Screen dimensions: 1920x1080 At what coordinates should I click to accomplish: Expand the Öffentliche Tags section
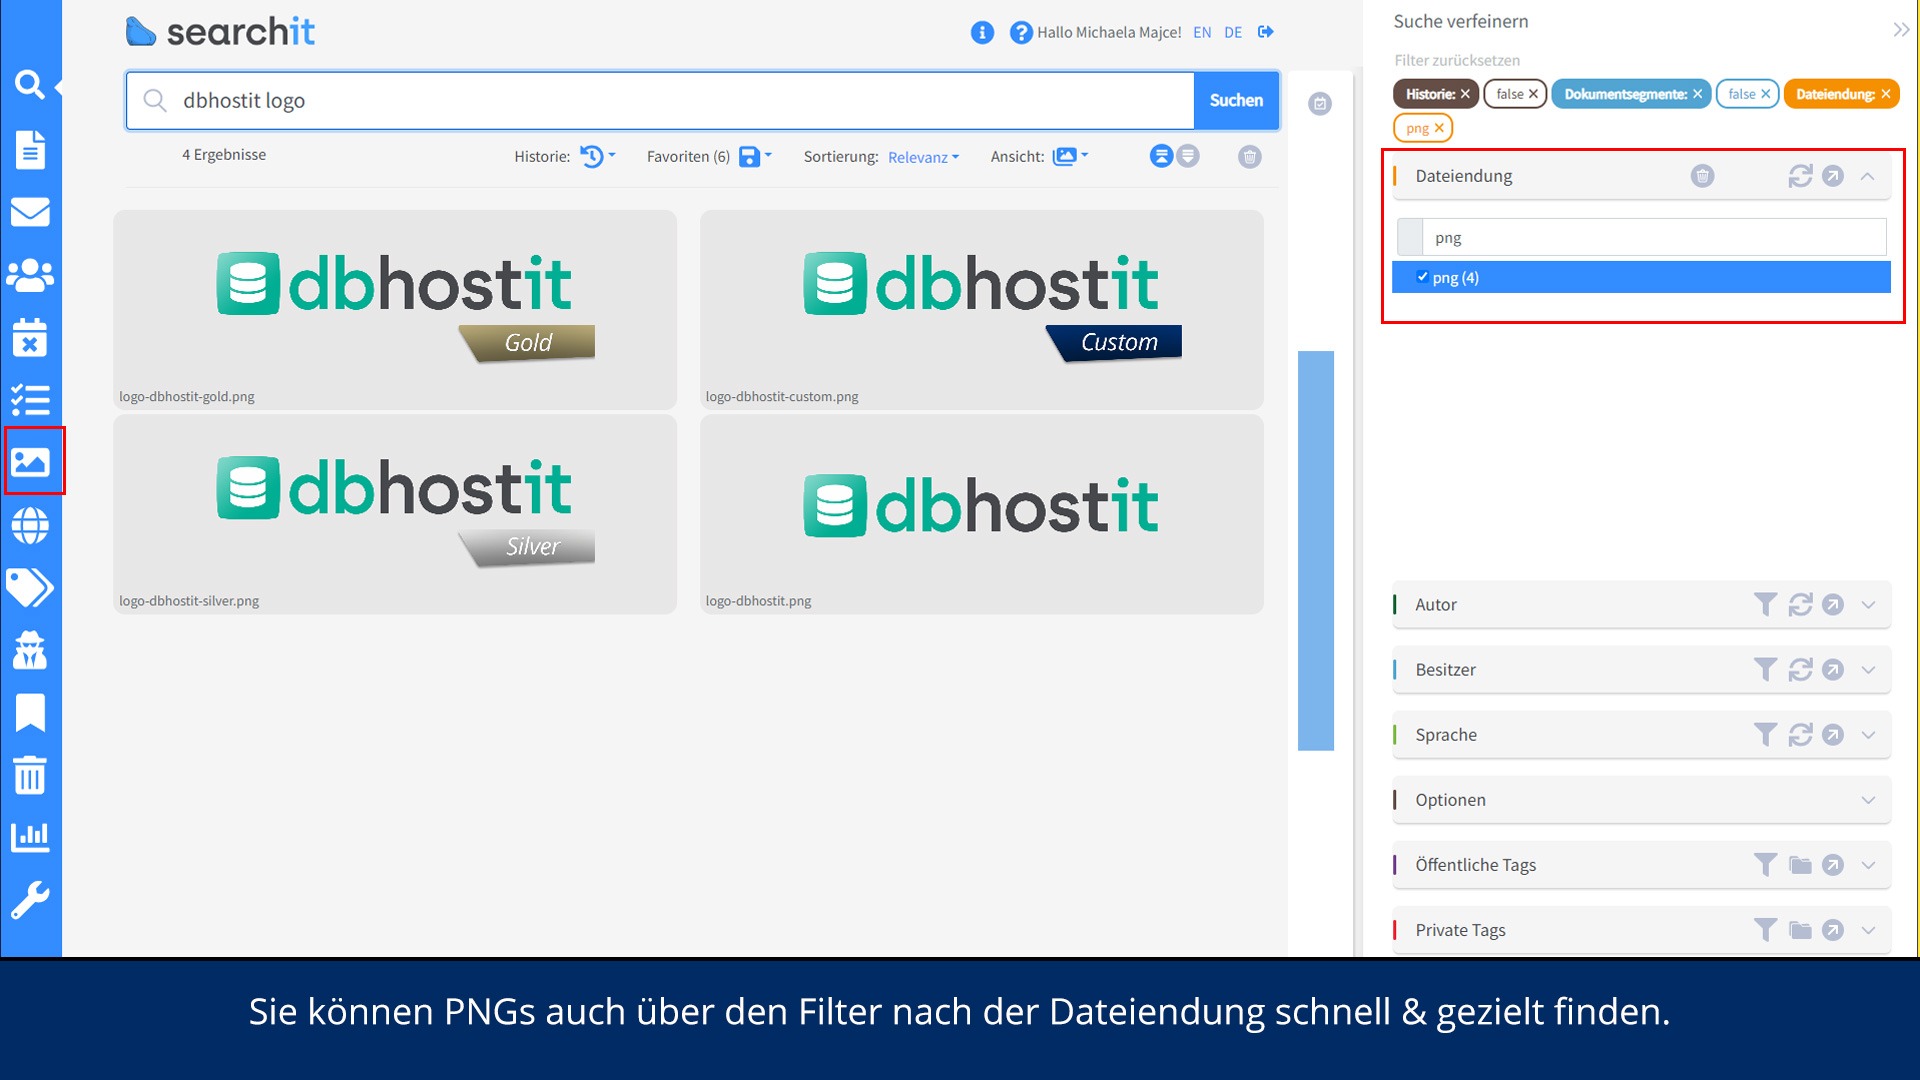[1868, 864]
